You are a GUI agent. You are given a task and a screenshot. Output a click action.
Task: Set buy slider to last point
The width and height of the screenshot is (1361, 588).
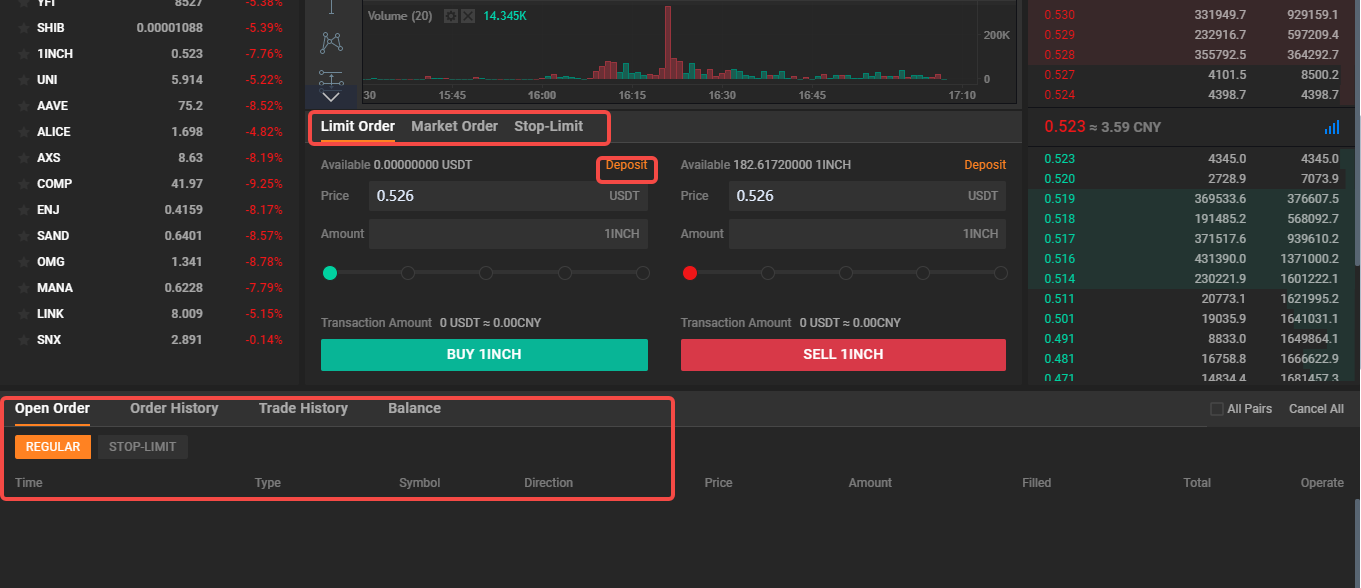(x=642, y=273)
